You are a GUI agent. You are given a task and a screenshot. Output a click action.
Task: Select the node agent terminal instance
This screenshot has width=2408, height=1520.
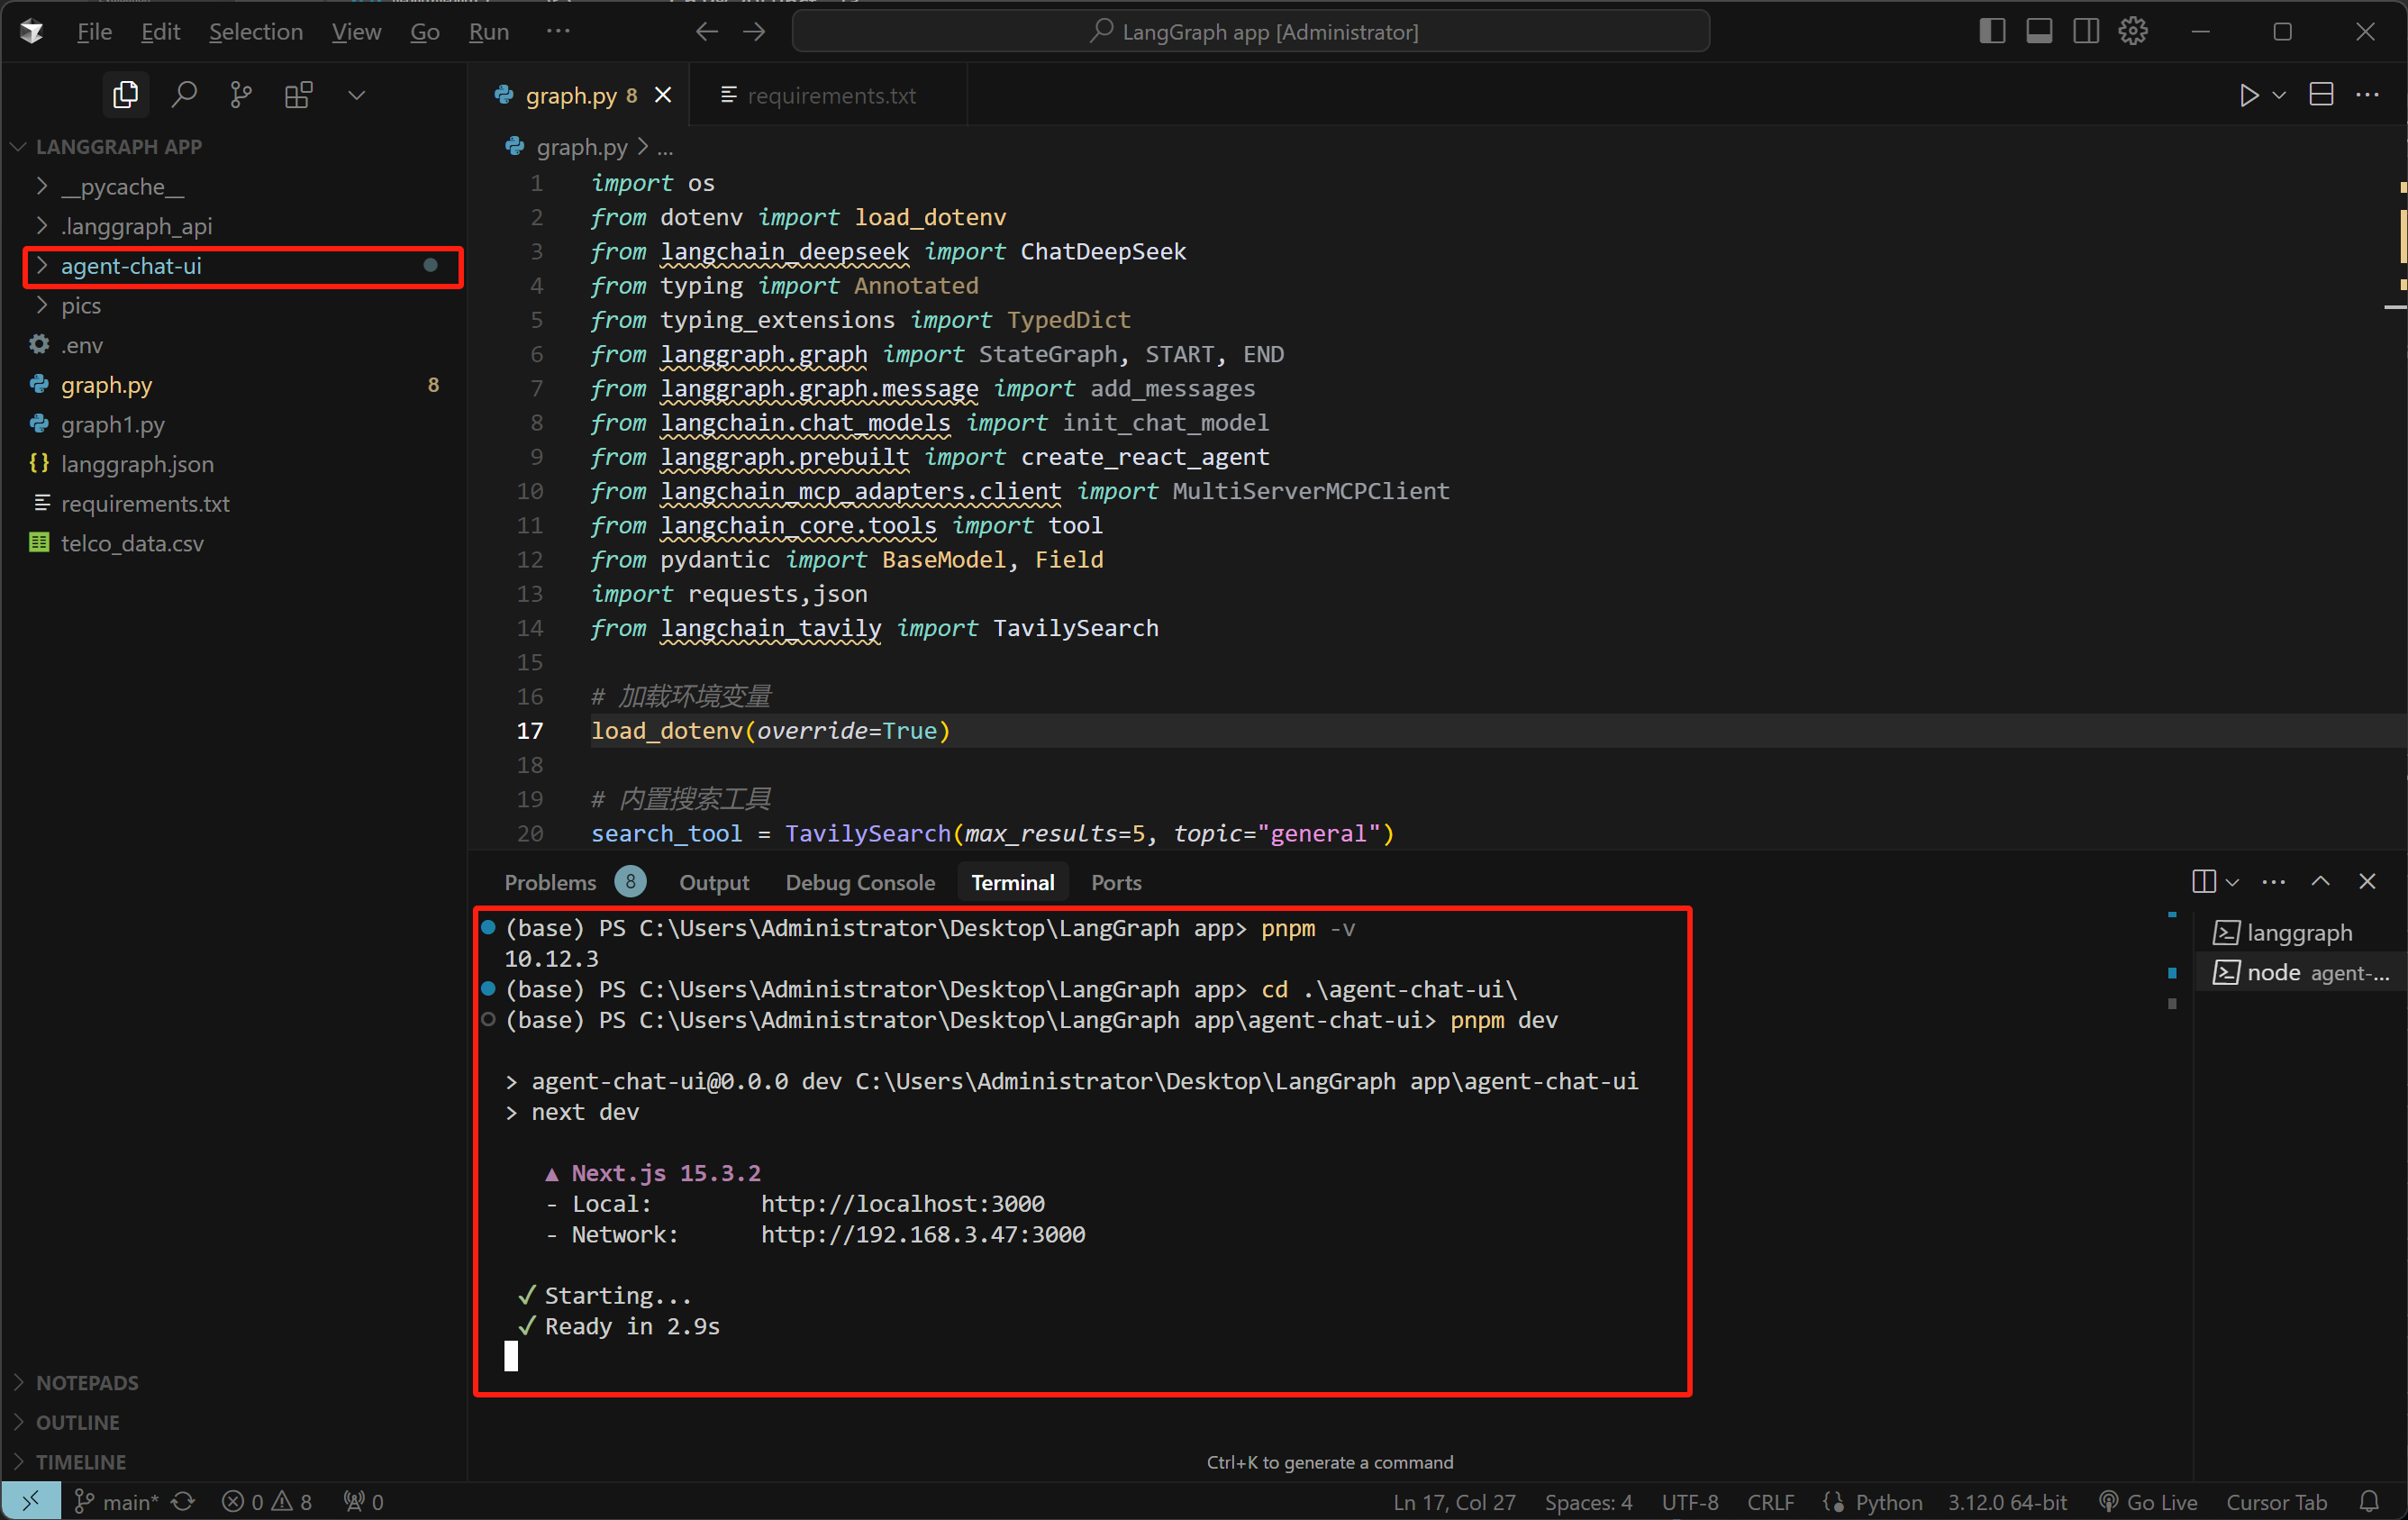[x=2299, y=973]
